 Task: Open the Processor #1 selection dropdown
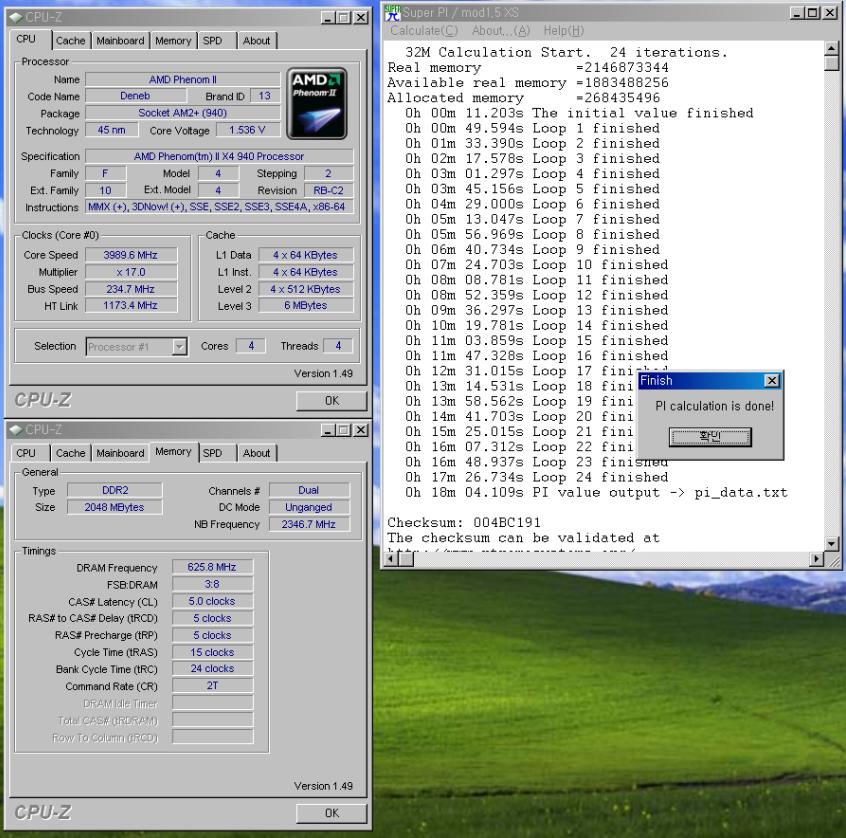click(x=180, y=346)
